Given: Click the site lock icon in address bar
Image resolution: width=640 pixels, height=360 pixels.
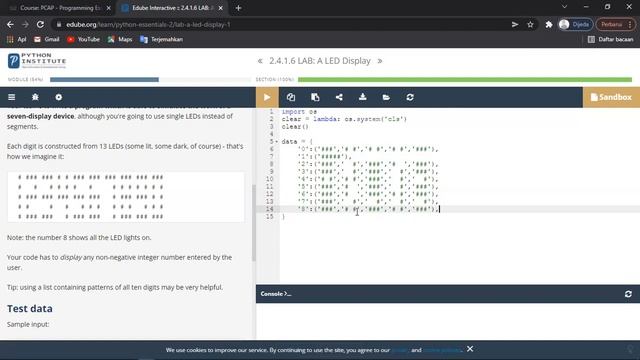Looking at the screenshot, I should tap(59, 24).
